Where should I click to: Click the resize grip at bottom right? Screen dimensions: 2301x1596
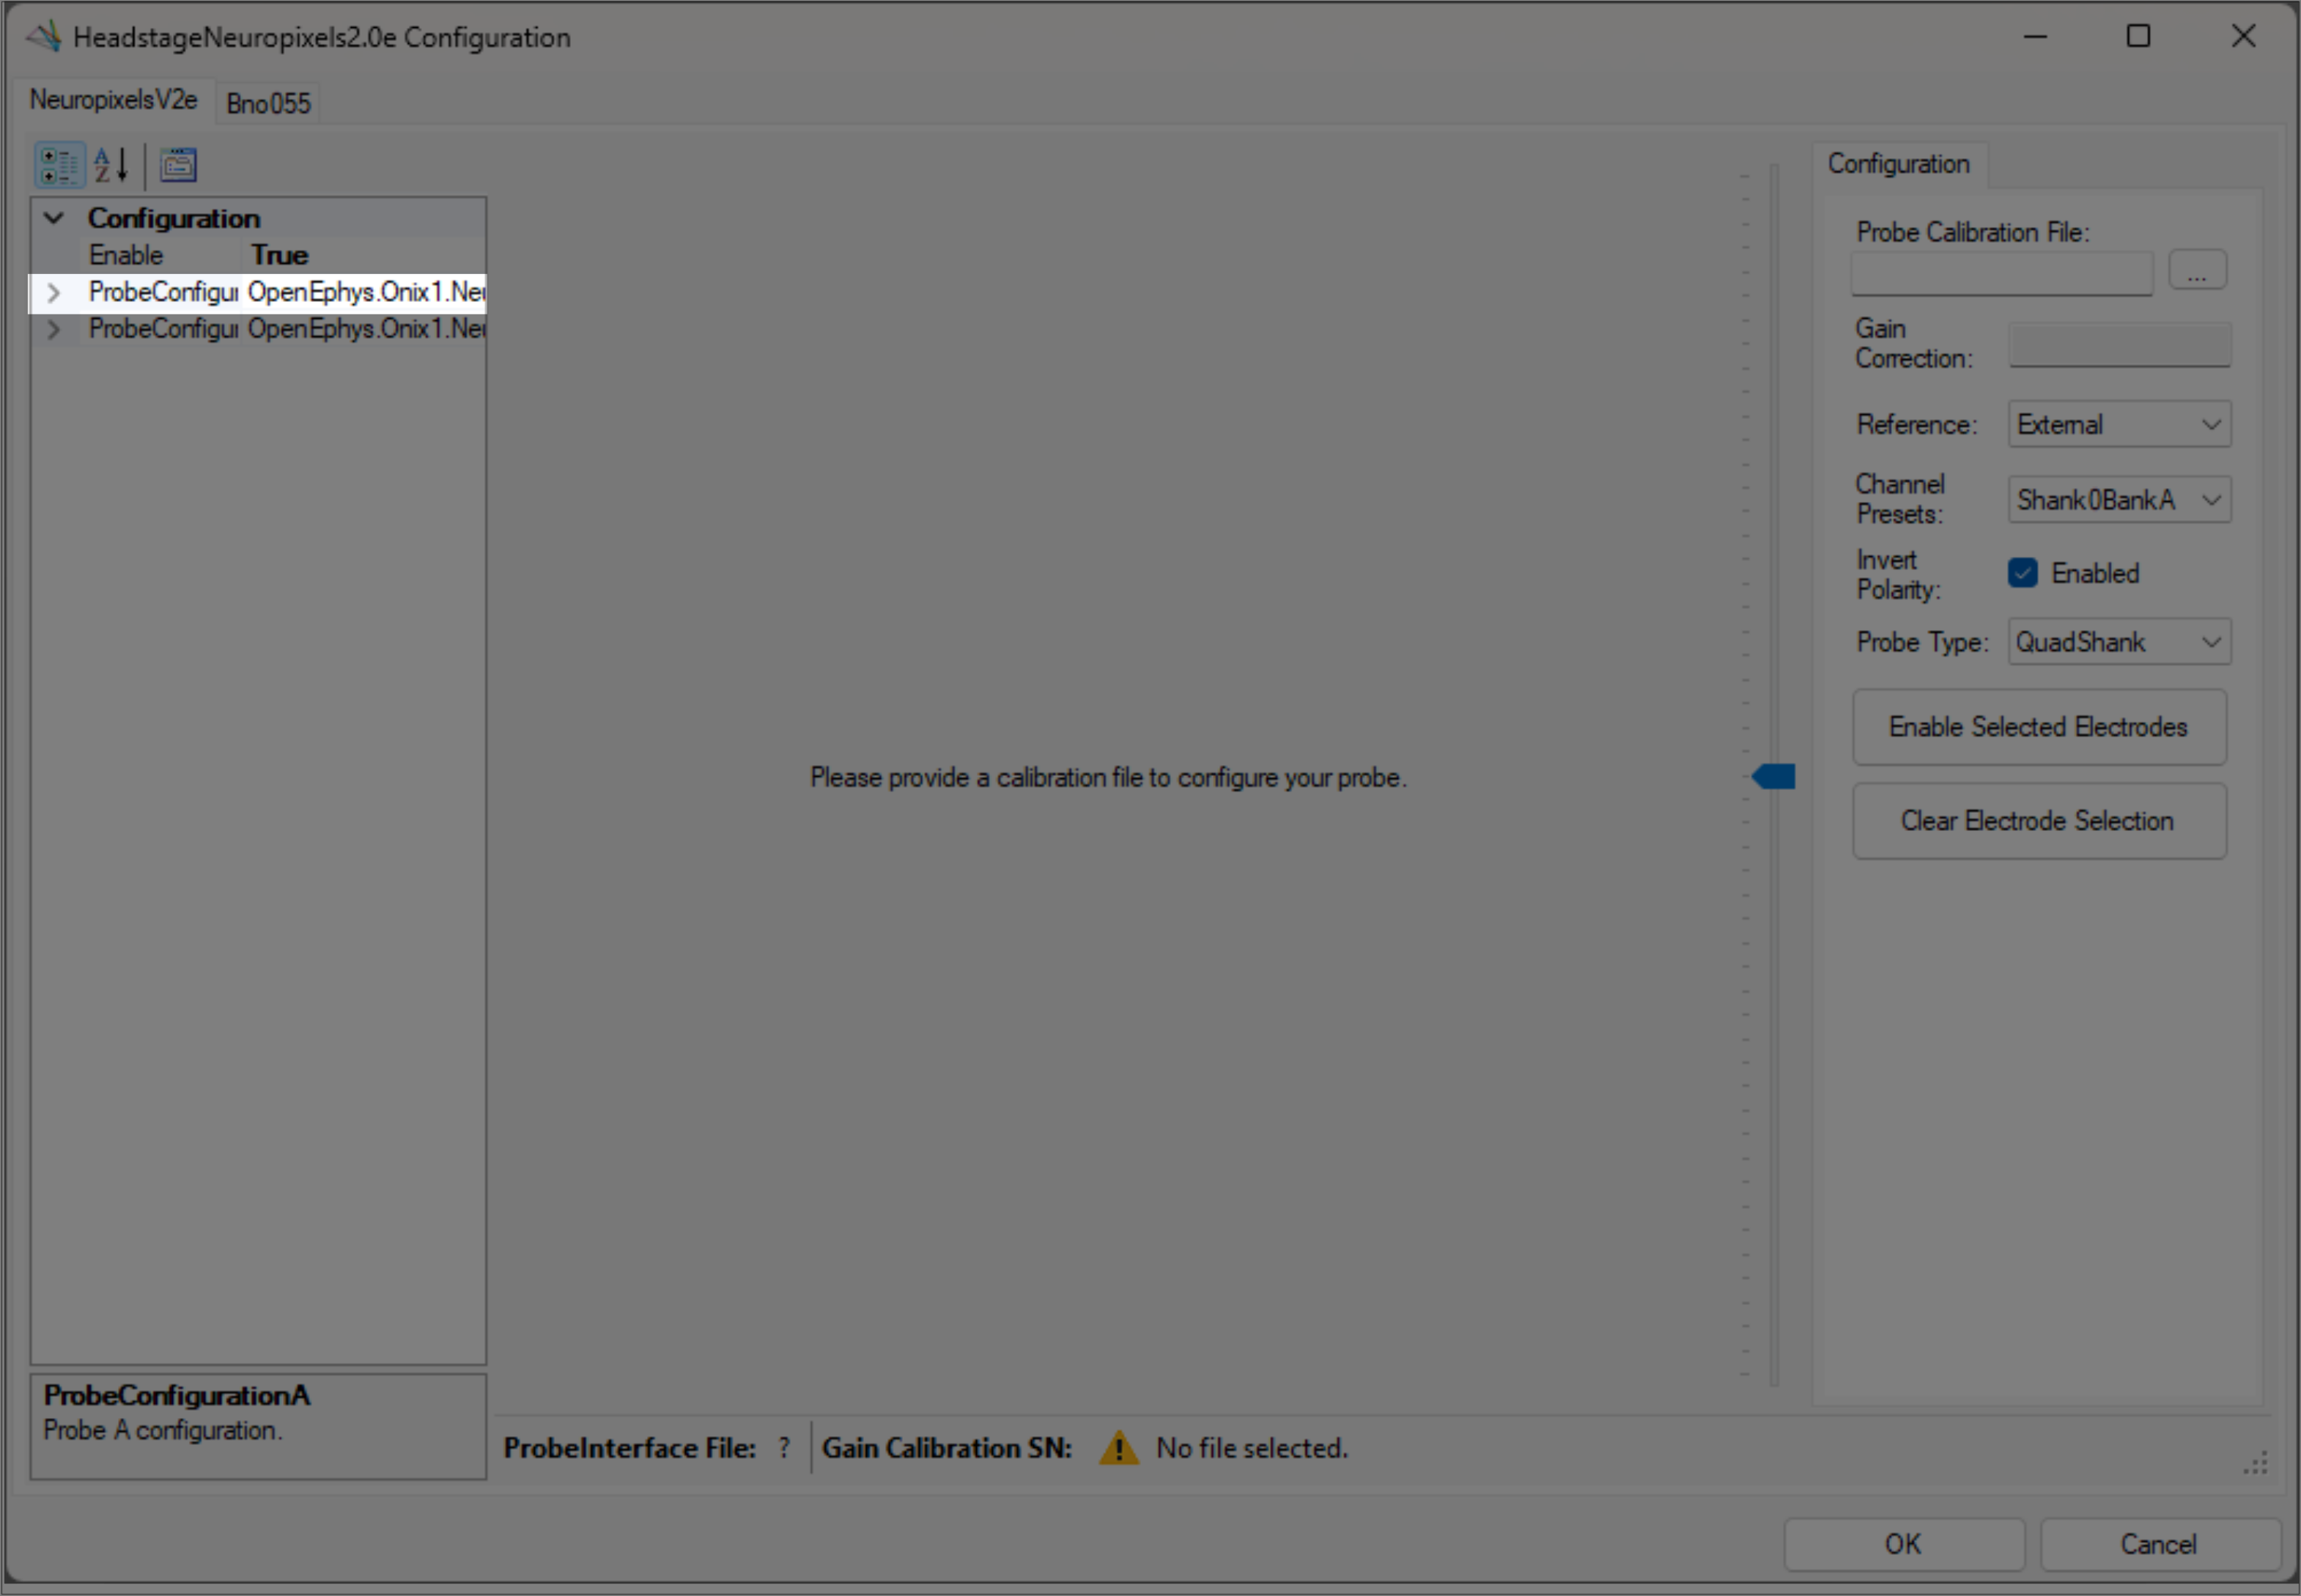pyautogui.click(x=2255, y=1465)
